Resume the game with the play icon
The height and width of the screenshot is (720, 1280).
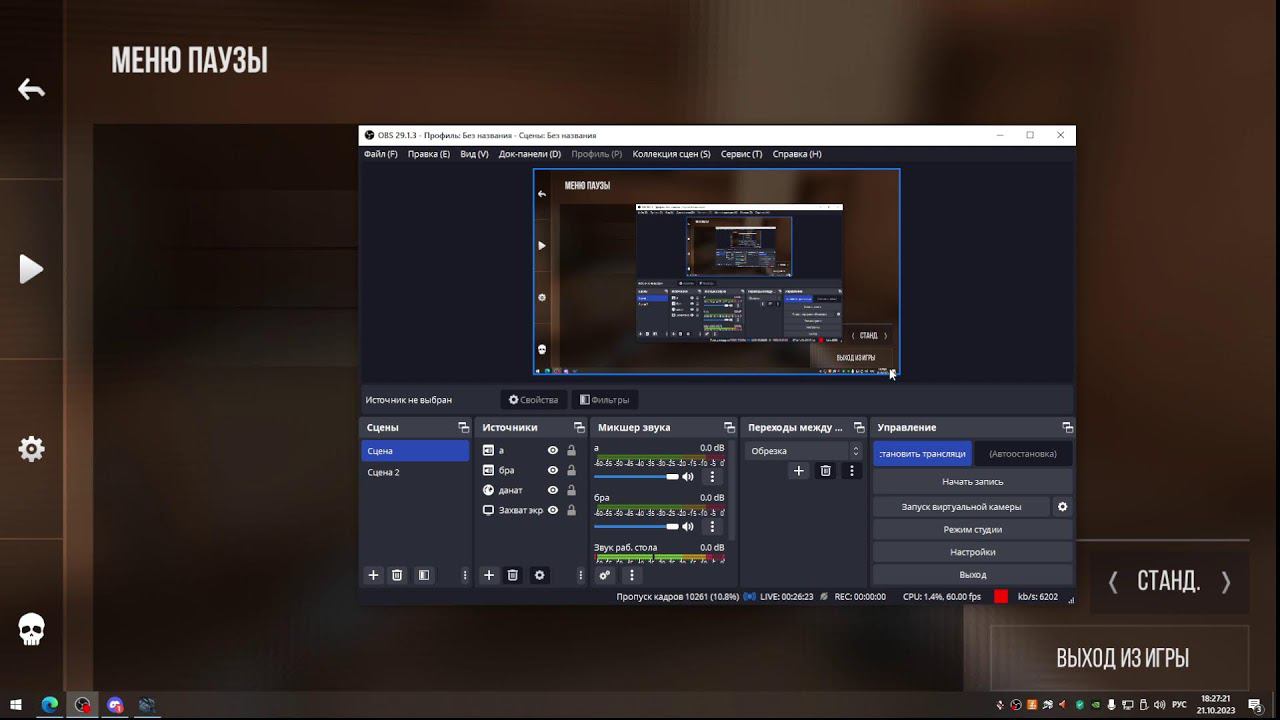coord(31,269)
